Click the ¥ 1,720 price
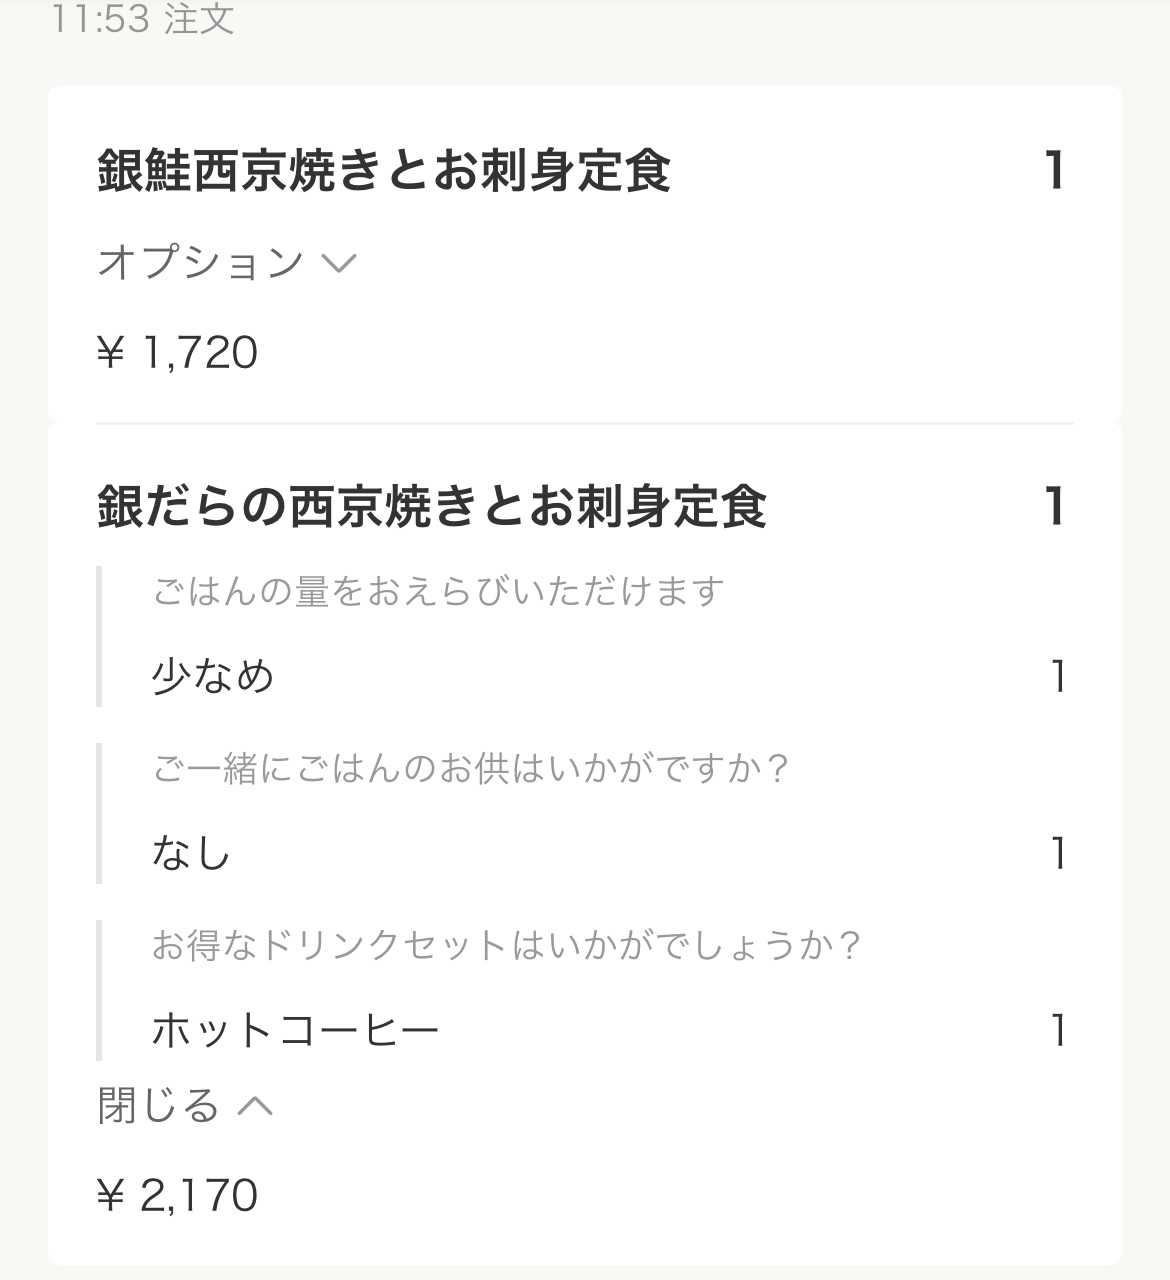1170x1280 pixels. point(178,353)
